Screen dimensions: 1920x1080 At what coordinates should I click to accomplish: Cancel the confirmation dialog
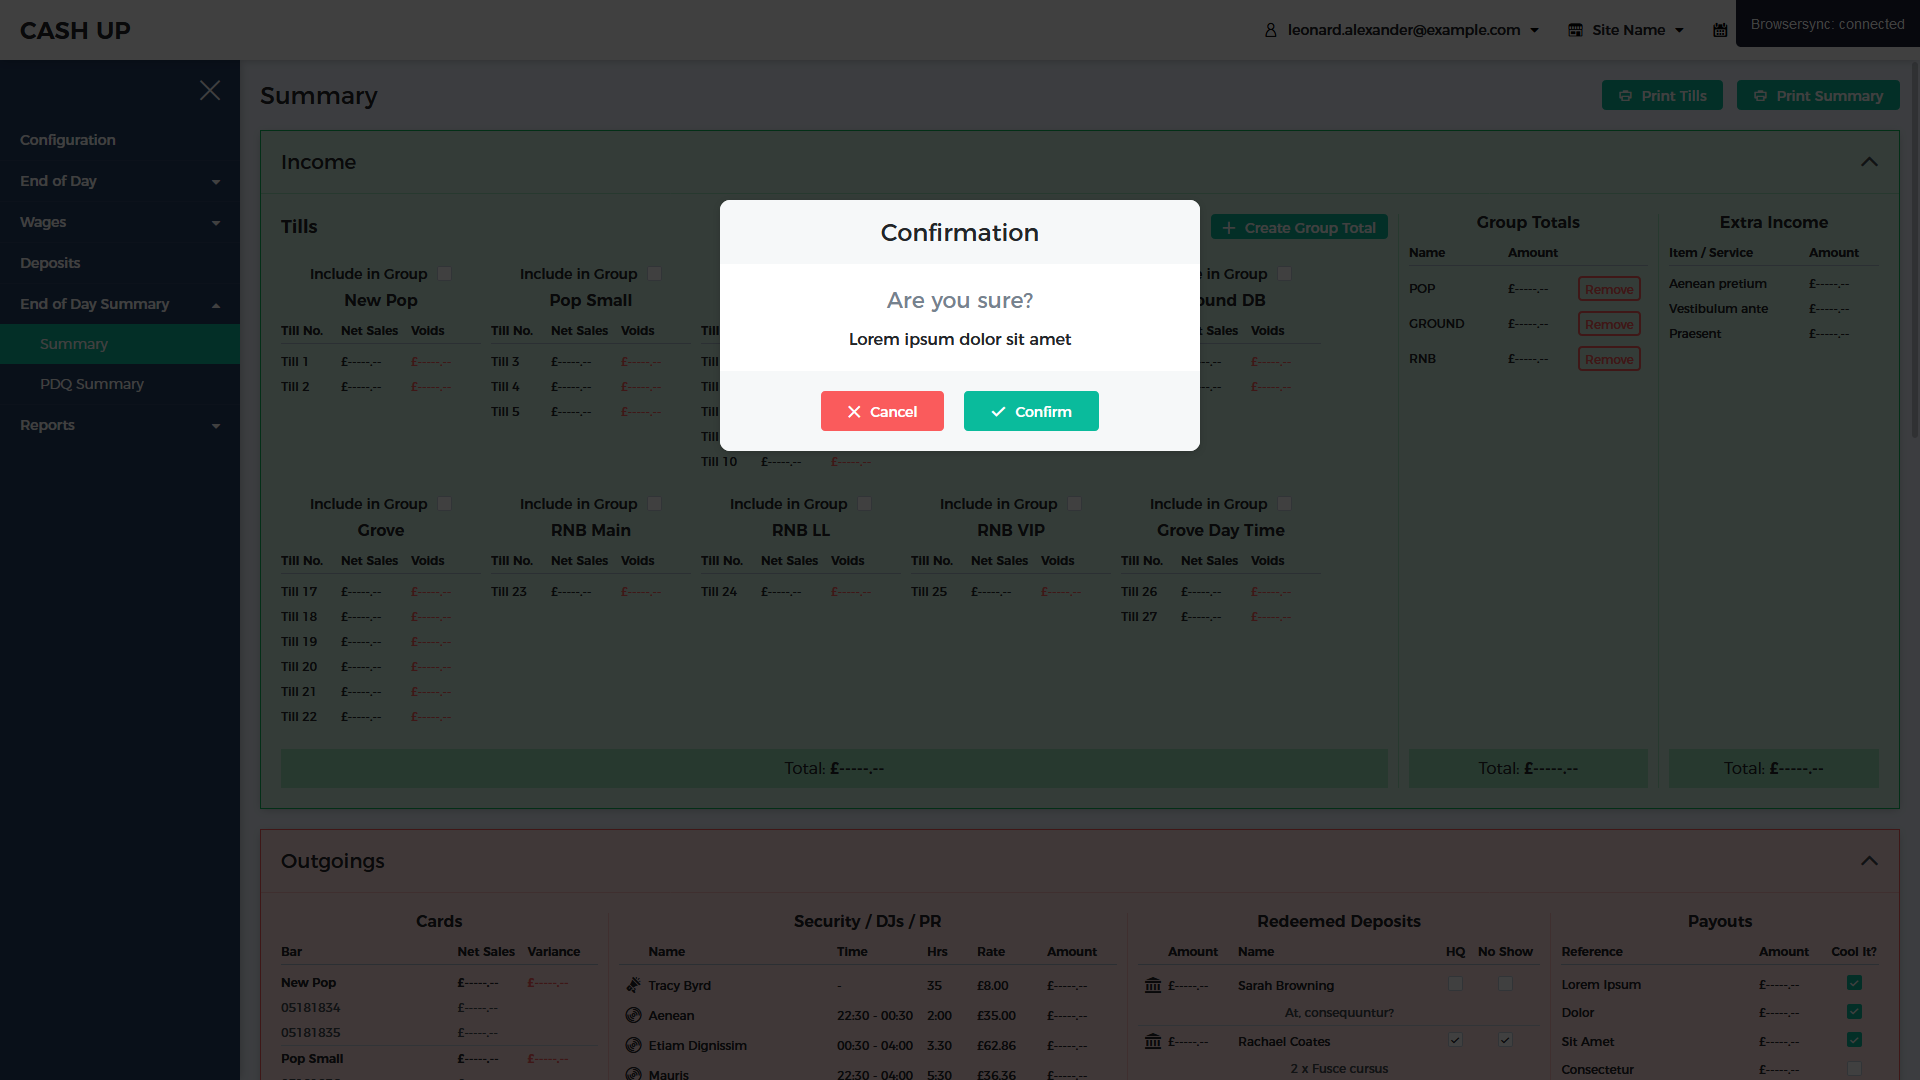pyautogui.click(x=882, y=411)
